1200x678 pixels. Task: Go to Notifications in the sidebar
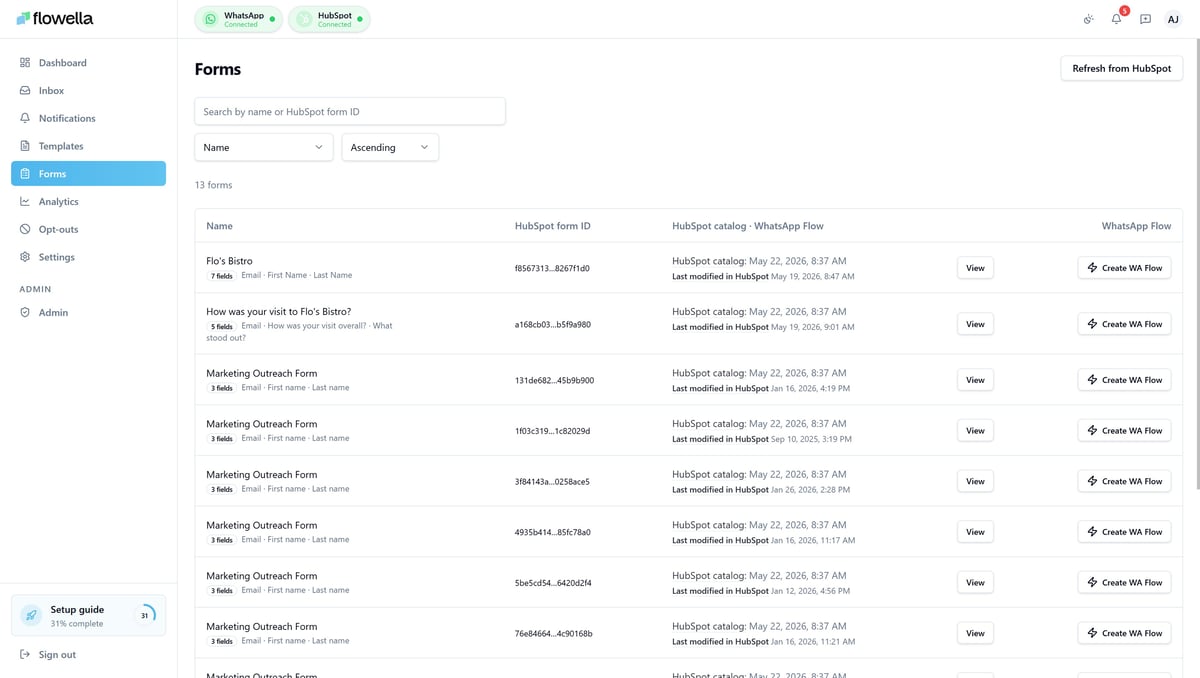(x=88, y=118)
